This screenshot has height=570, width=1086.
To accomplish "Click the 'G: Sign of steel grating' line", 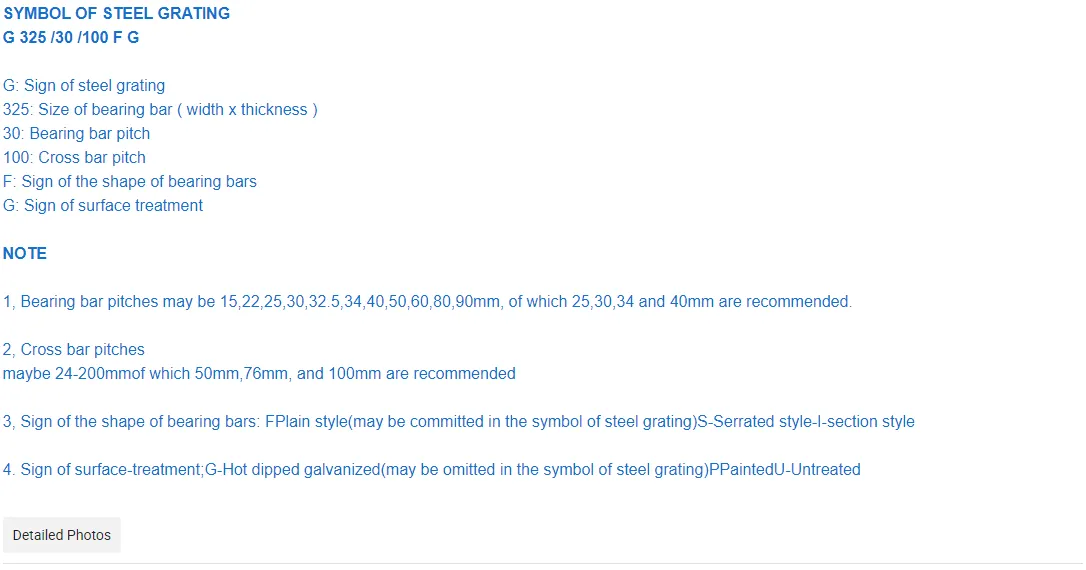I will click(x=84, y=86).
